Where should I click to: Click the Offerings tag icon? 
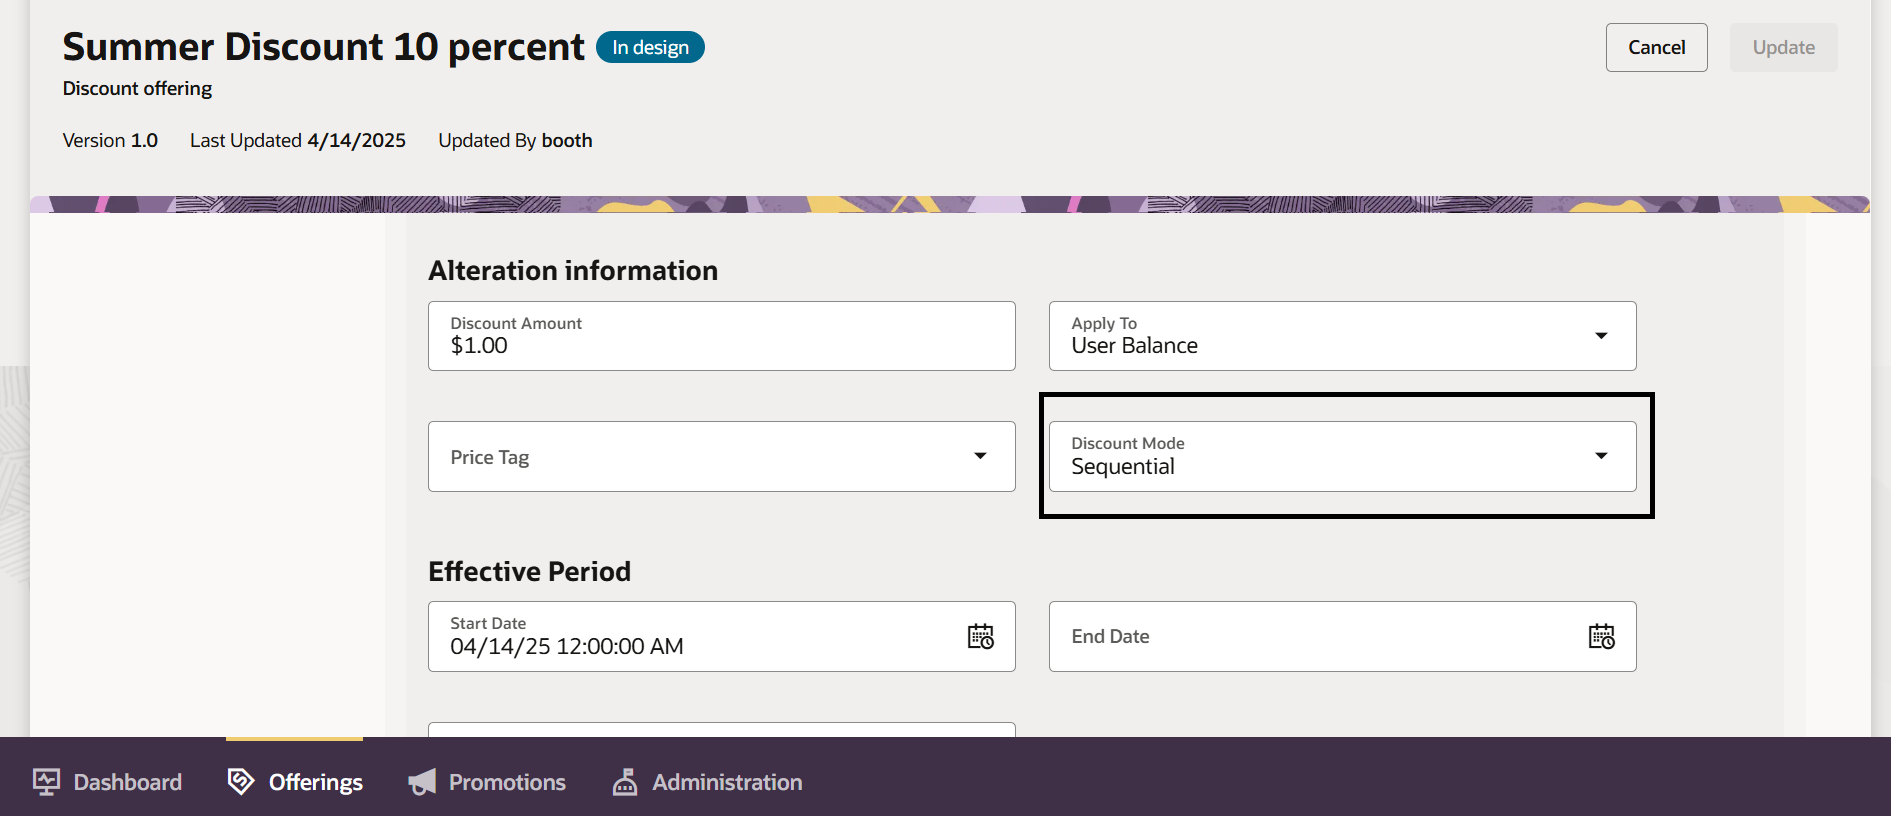pyautogui.click(x=241, y=782)
